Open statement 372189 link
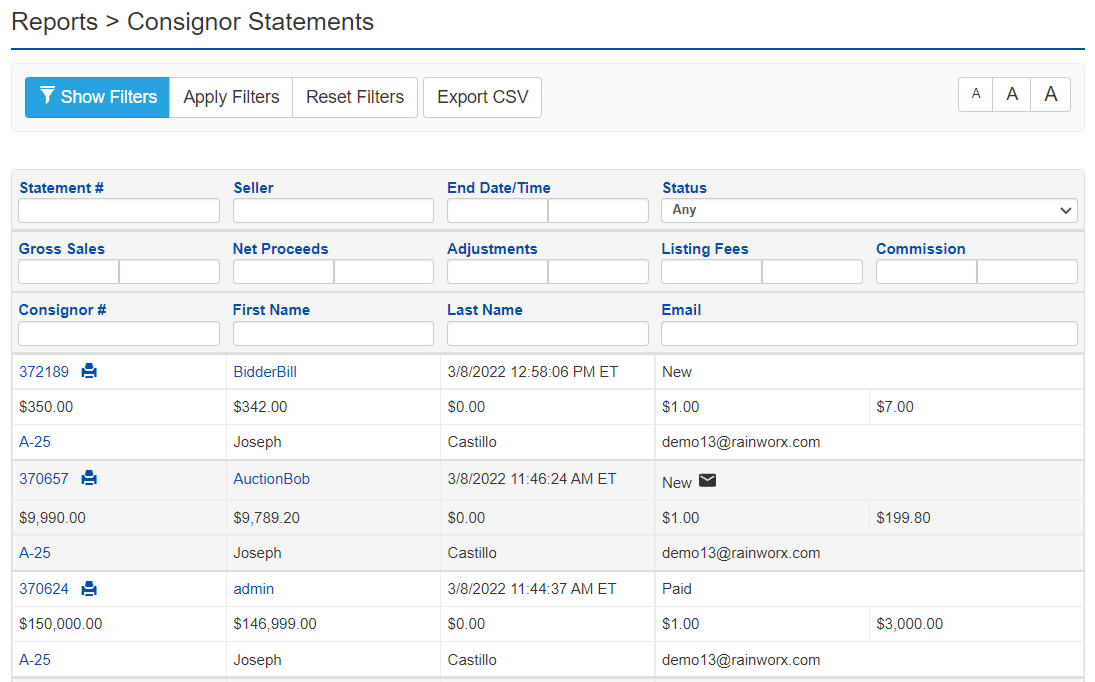The image size is (1095, 682). tap(44, 372)
